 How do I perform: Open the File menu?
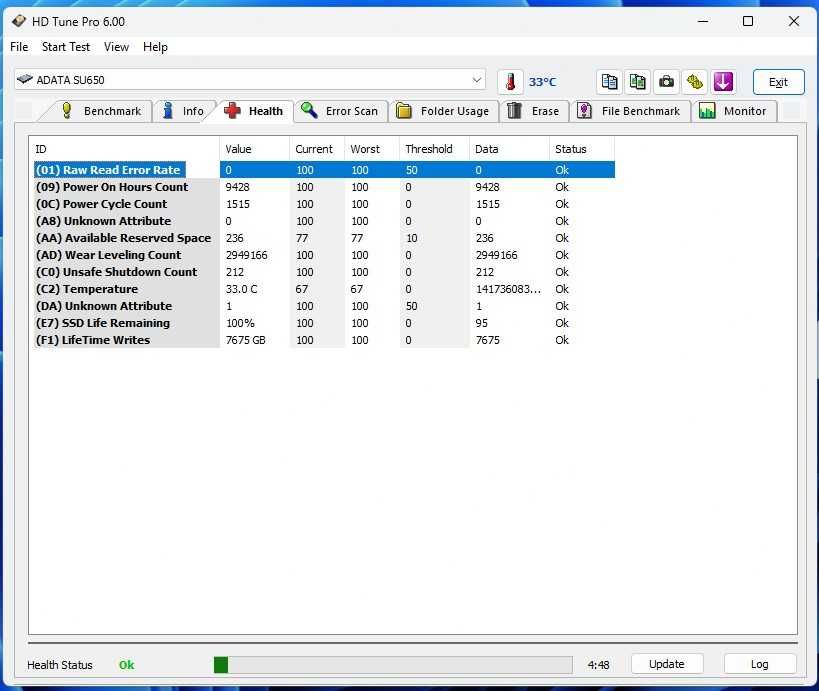coord(19,46)
